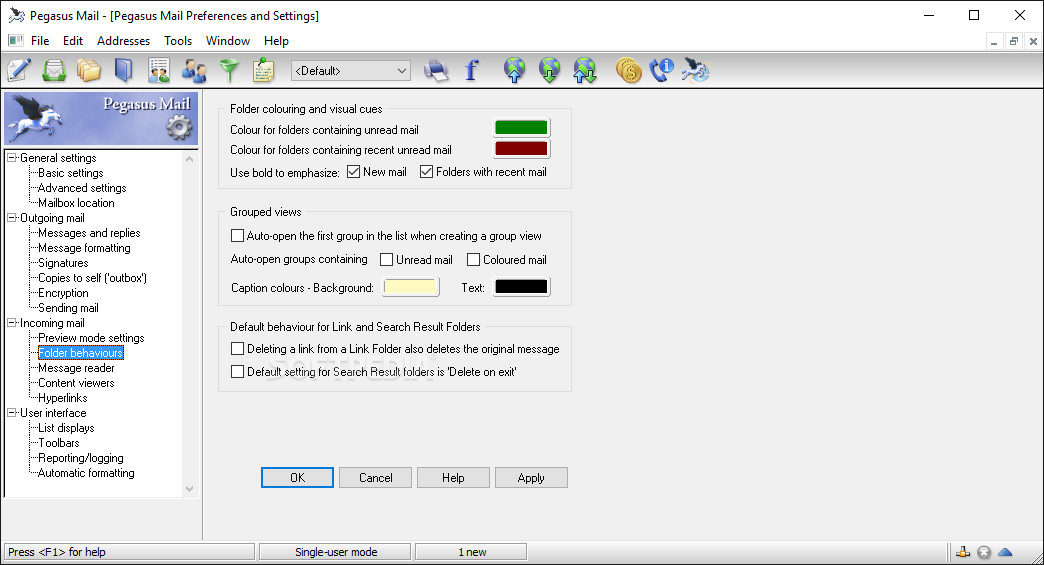
Task: Enable 'Delete on exit' search result default
Action: 237,371
